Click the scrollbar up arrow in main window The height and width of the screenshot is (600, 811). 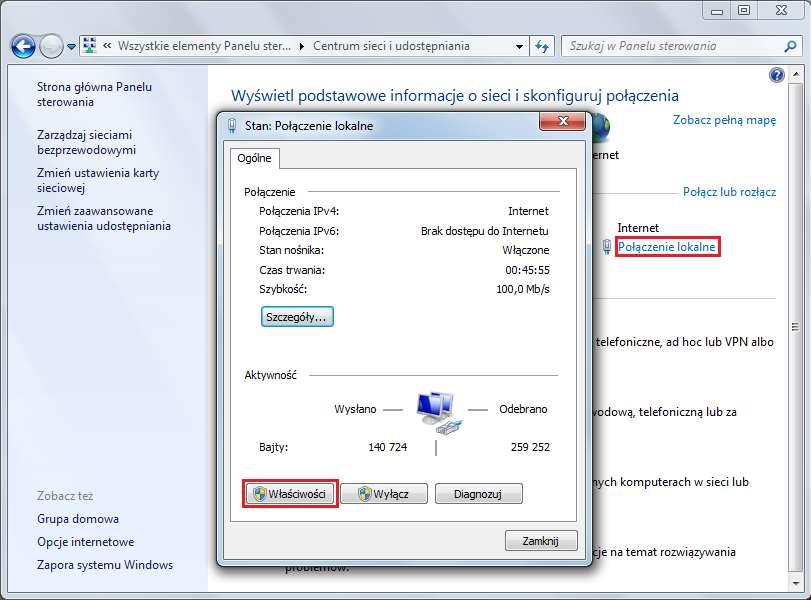coord(795,75)
